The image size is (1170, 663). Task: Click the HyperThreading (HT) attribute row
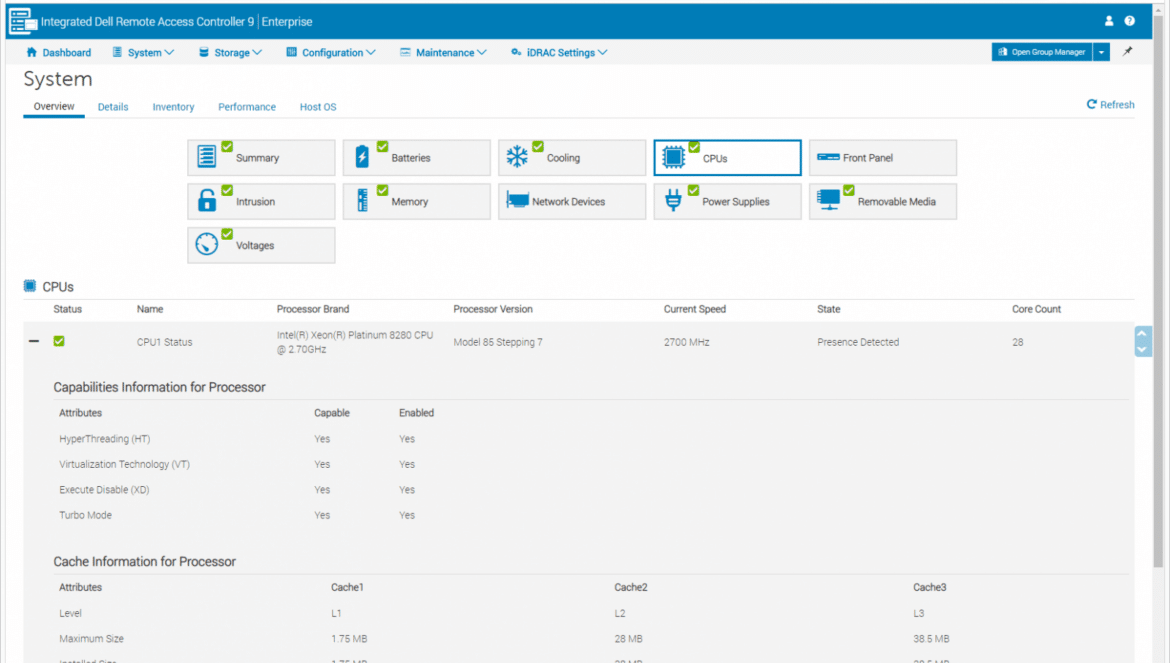[x=590, y=439]
